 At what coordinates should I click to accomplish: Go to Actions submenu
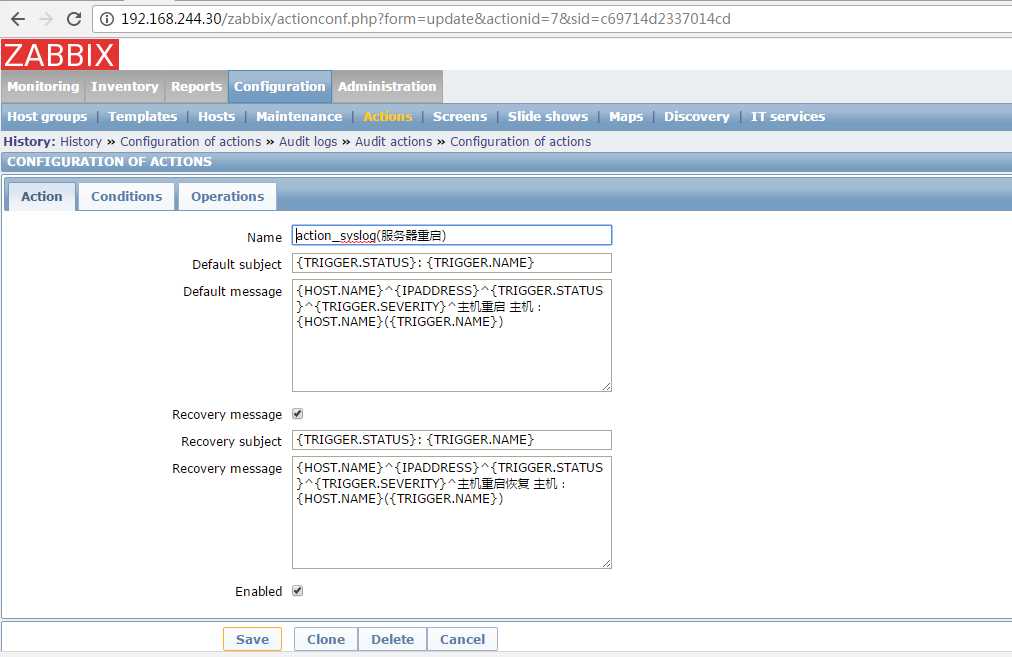[387, 117]
